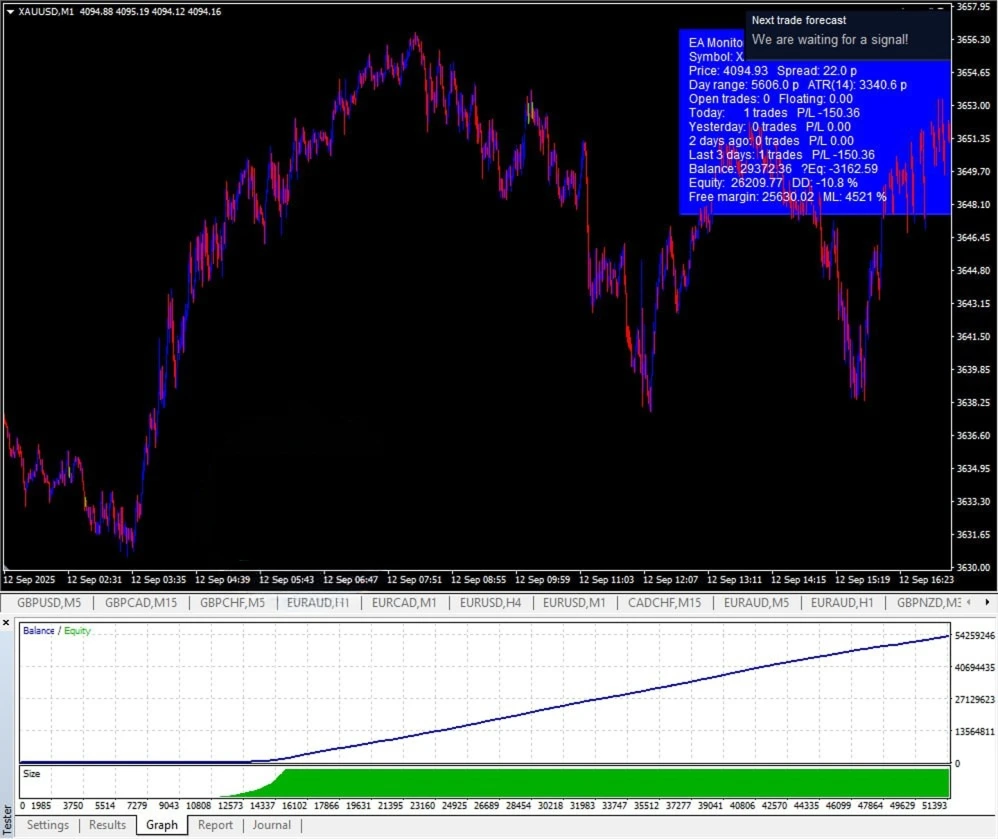Select the CADCHF,M15 chart tab

[x=662, y=603]
